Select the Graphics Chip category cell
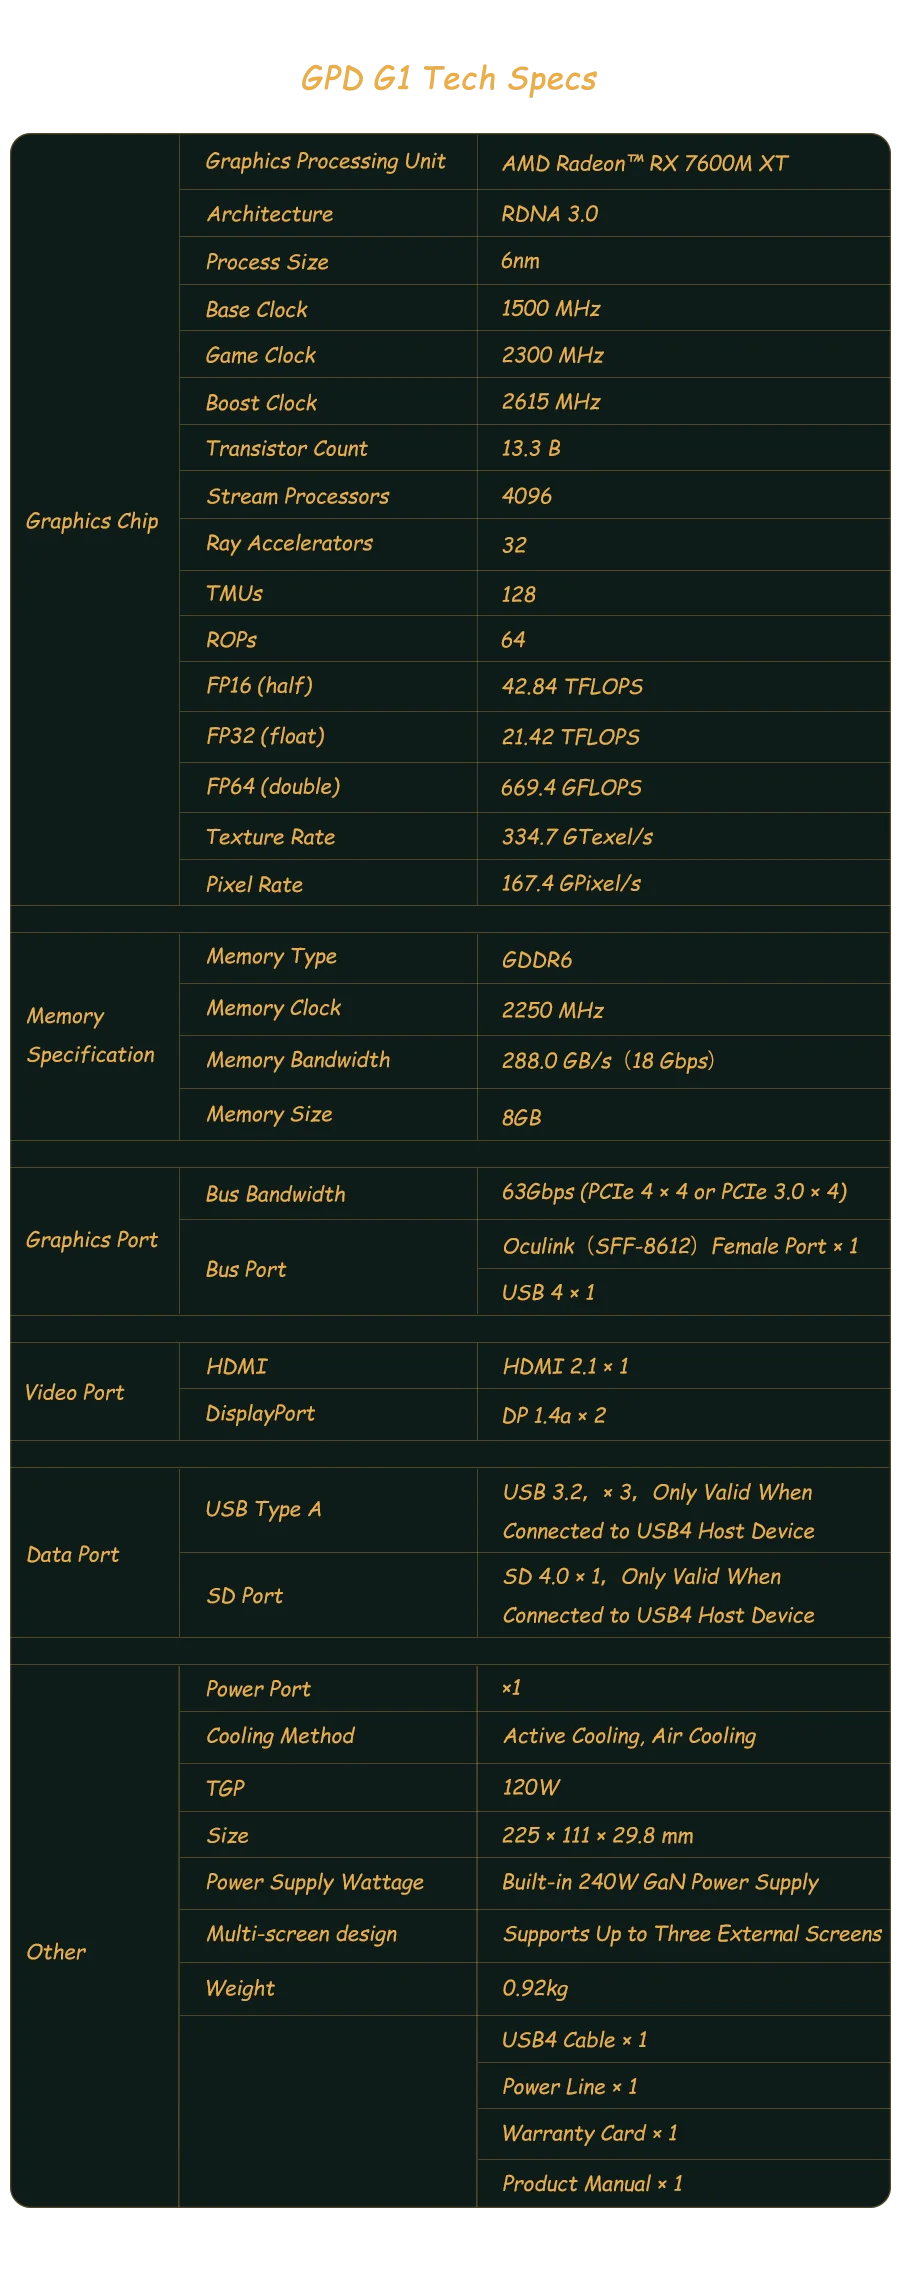The height and width of the screenshot is (2269, 900). pos(92,521)
